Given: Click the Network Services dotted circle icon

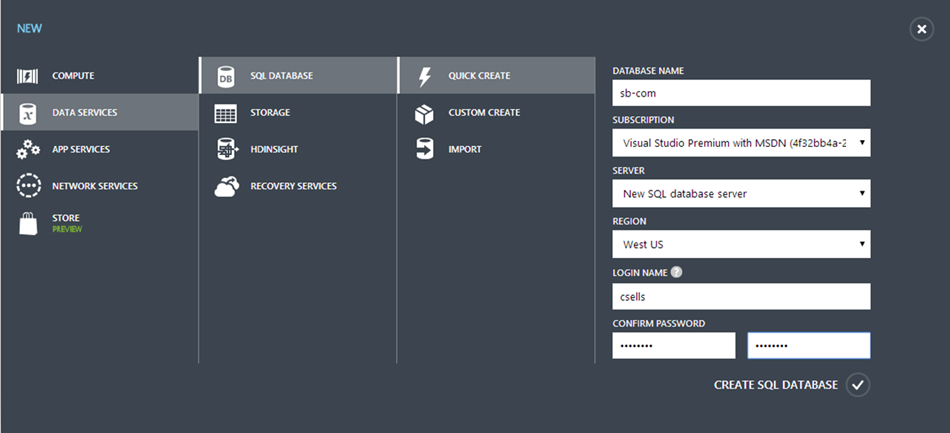Looking at the screenshot, I should (x=28, y=186).
